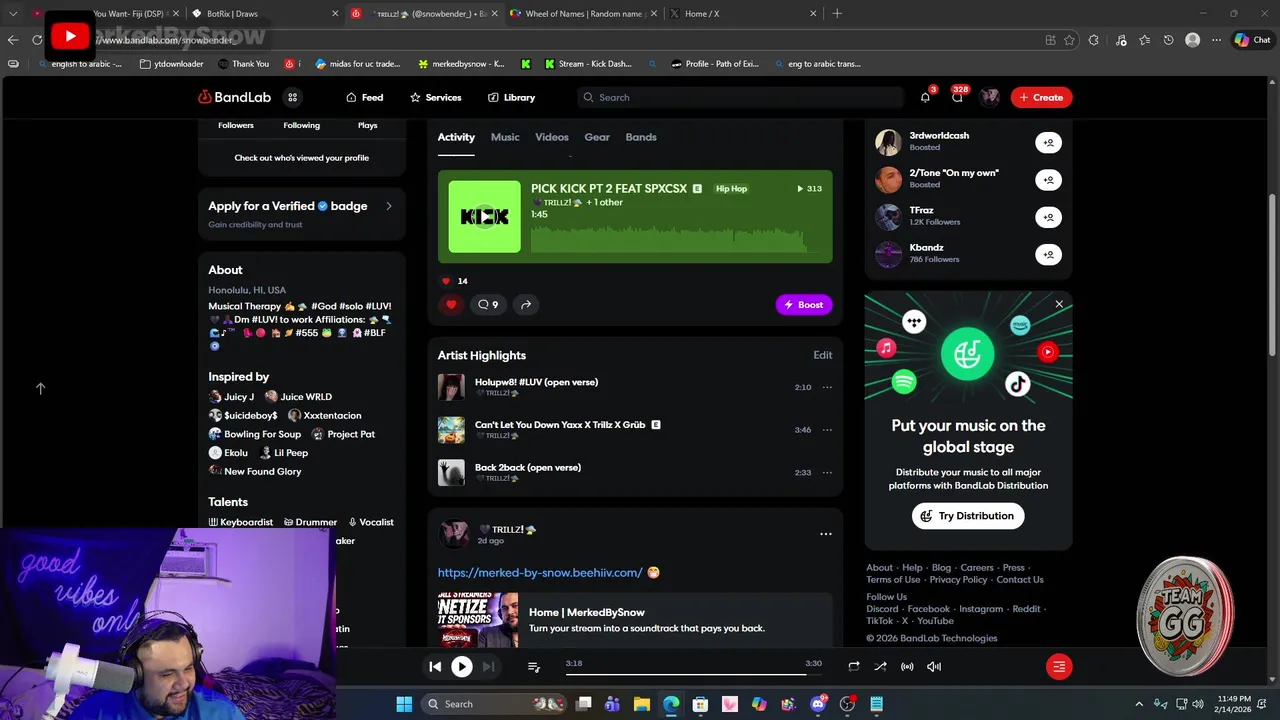Viewport: 1280px width, 720px height.
Task: Open Home | MerkedBySnow link preview image
Action: click(478, 620)
